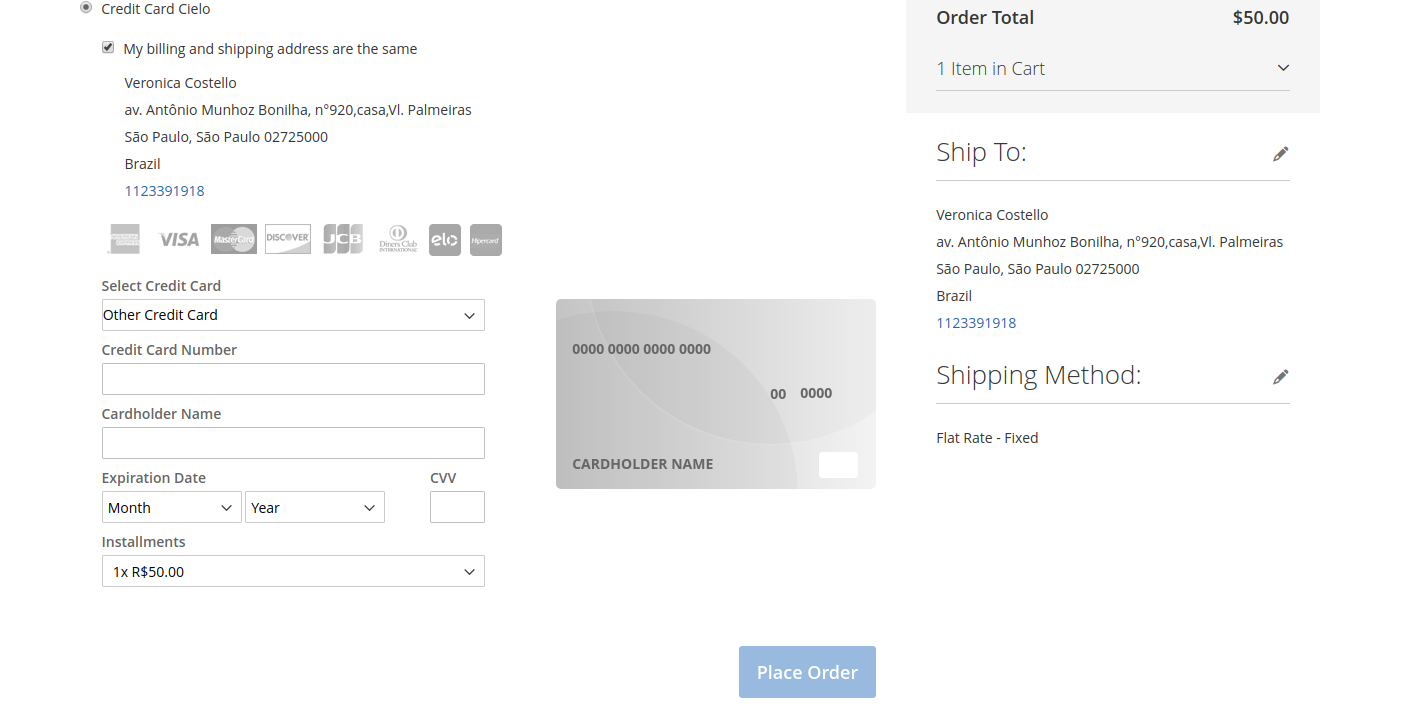Image resolution: width=1405 pixels, height=706 pixels.
Task: Click the Hipercard logo
Action: 486,240
